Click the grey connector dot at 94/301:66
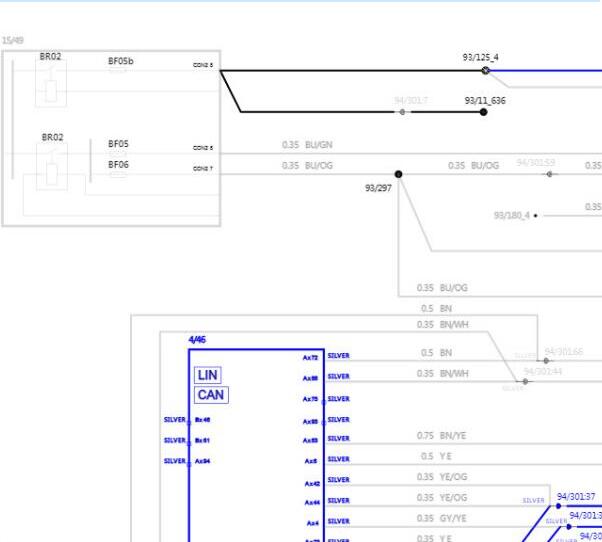 [546, 360]
